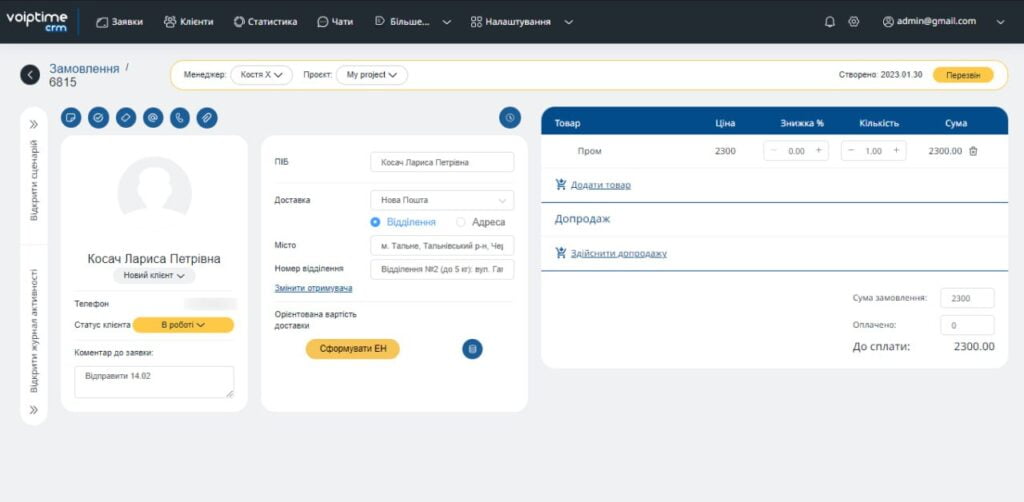Go back with the round arrow button
This screenshot has width=1024, height=502.
point(30,74)
